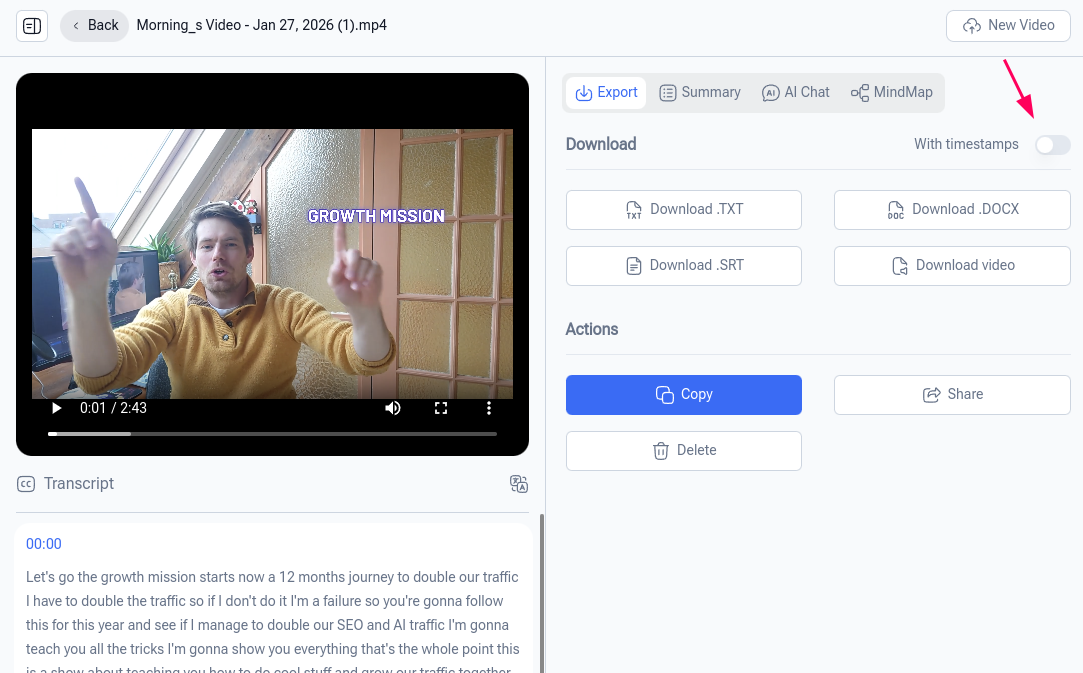Toggle the sidebar panel icon
Image resolution: width=1083 pixels, height=673 pixels.
[32, 26]
